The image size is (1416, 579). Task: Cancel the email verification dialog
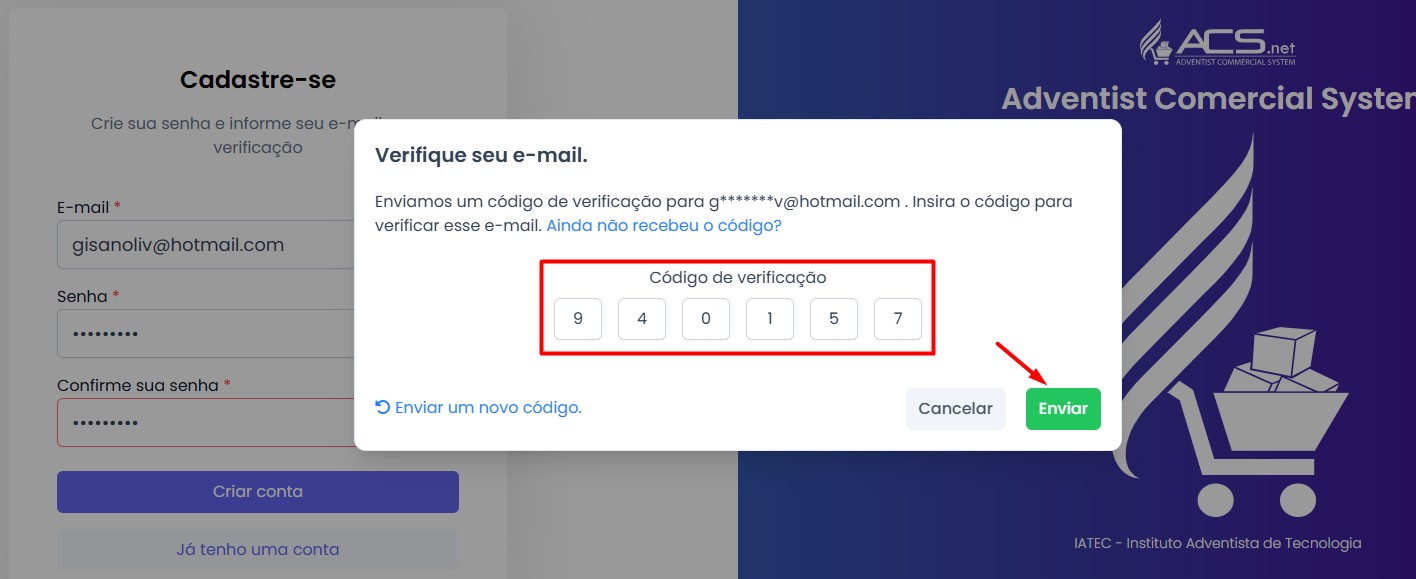pos(955,409)
